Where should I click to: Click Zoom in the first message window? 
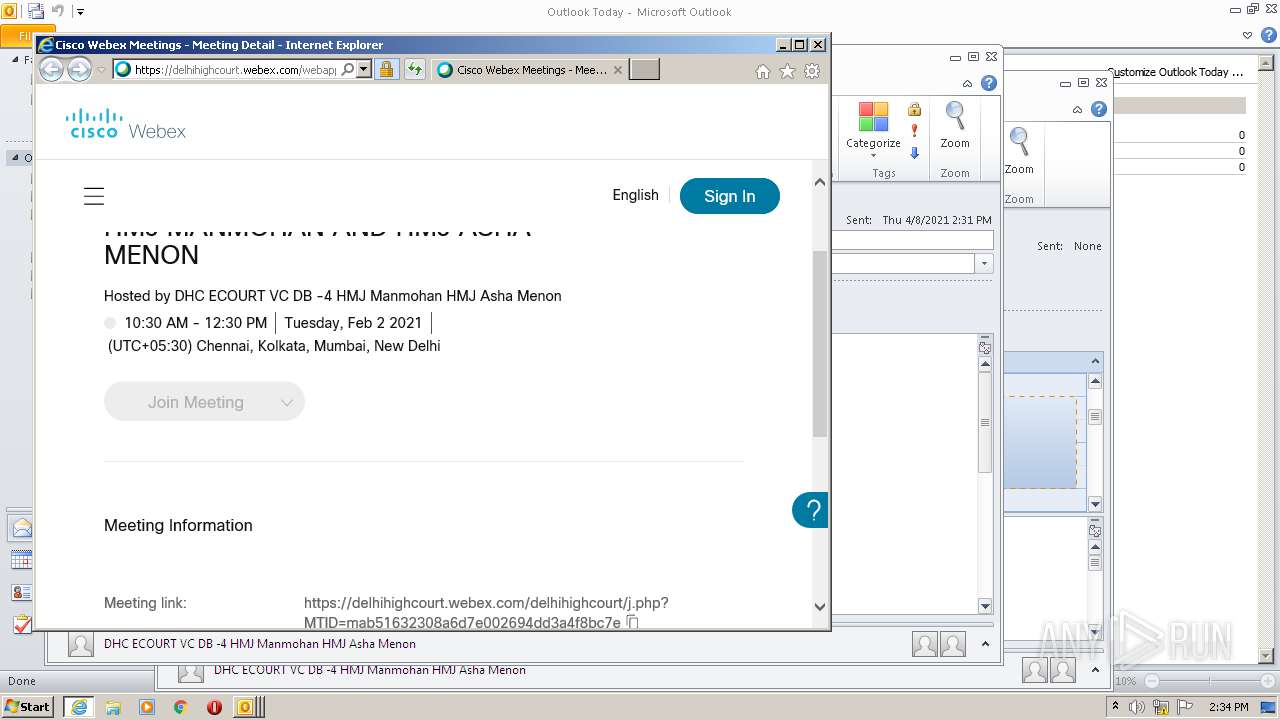(x=955, y=126)
